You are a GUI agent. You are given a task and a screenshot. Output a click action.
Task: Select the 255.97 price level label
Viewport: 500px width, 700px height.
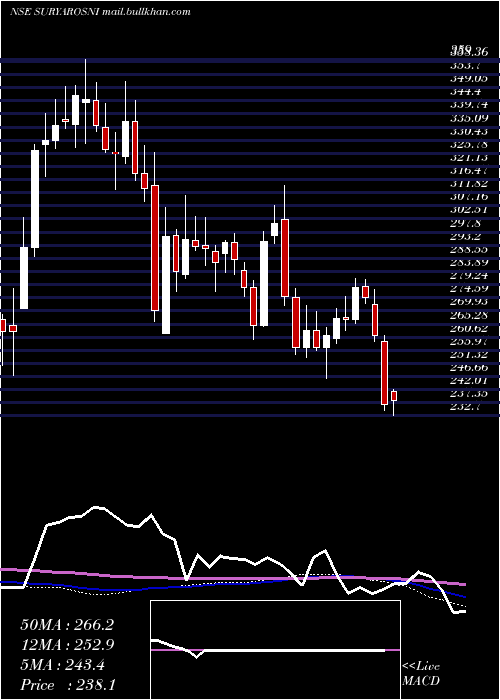point(468,342)
